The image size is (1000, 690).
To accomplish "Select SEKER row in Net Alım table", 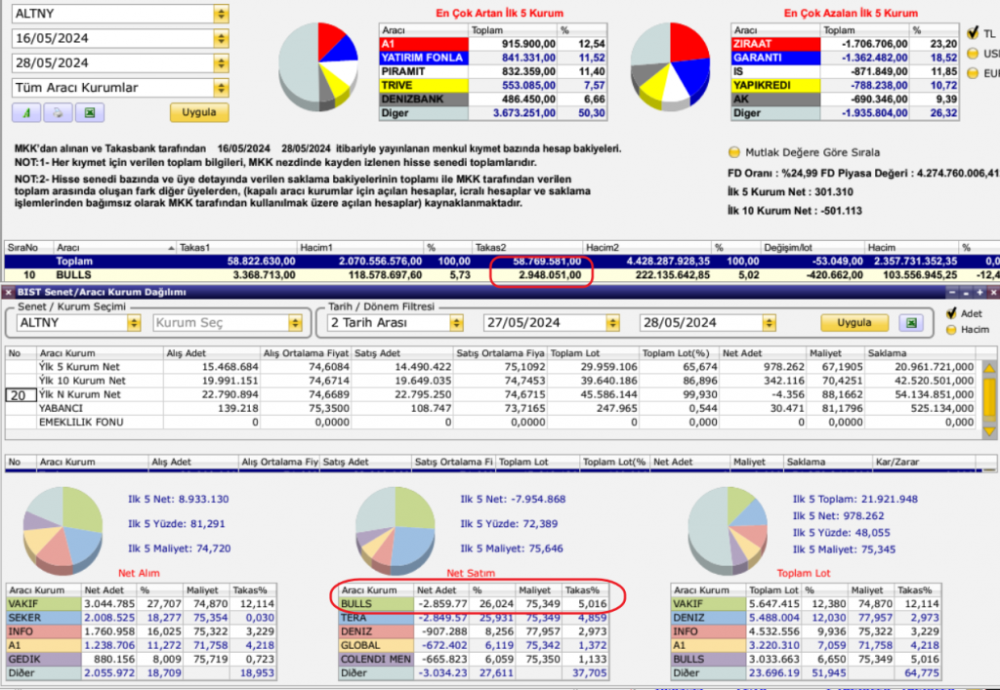I will 142,618.
